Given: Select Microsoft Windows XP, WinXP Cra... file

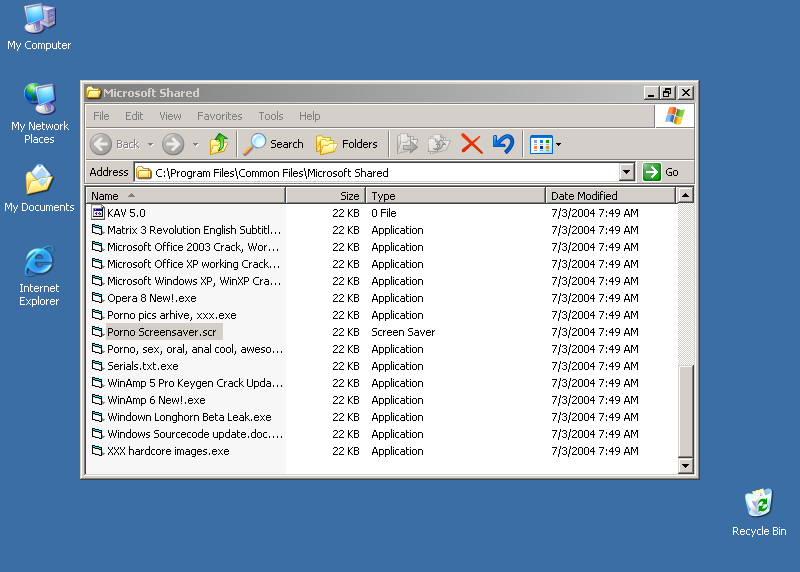Looking at the screenshot, I should point(194,281).
